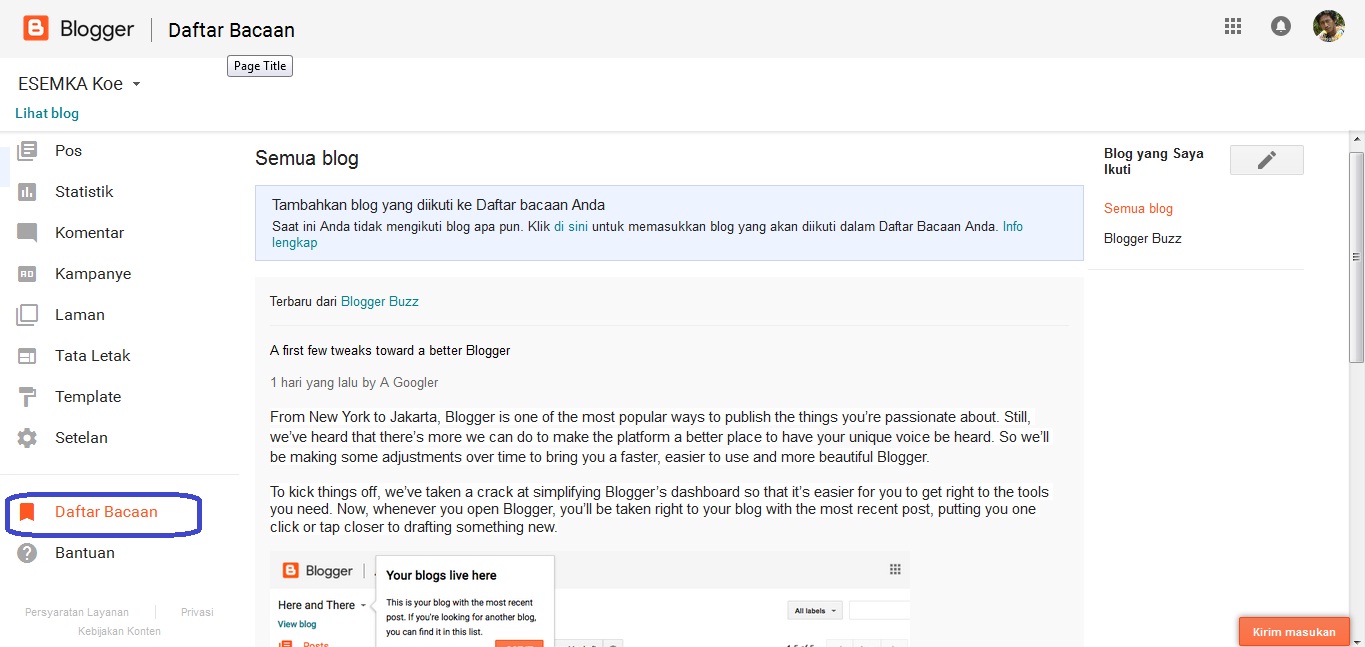Open the Google apps grid

[1233, 27]
